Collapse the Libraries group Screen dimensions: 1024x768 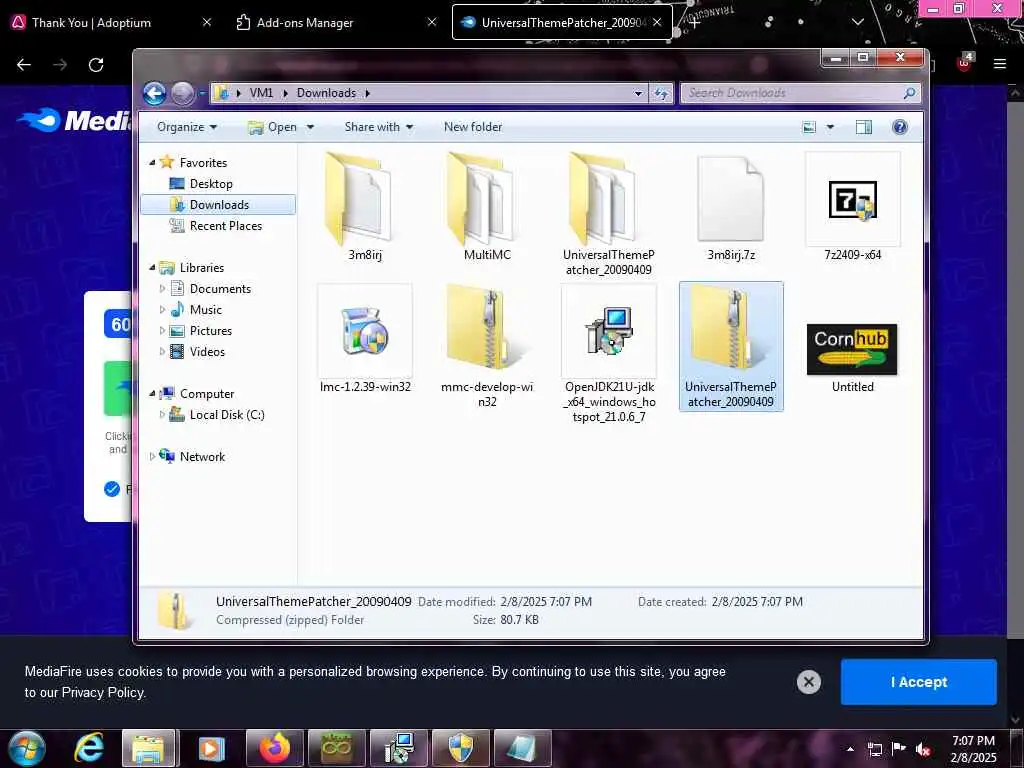coord(152,268)
